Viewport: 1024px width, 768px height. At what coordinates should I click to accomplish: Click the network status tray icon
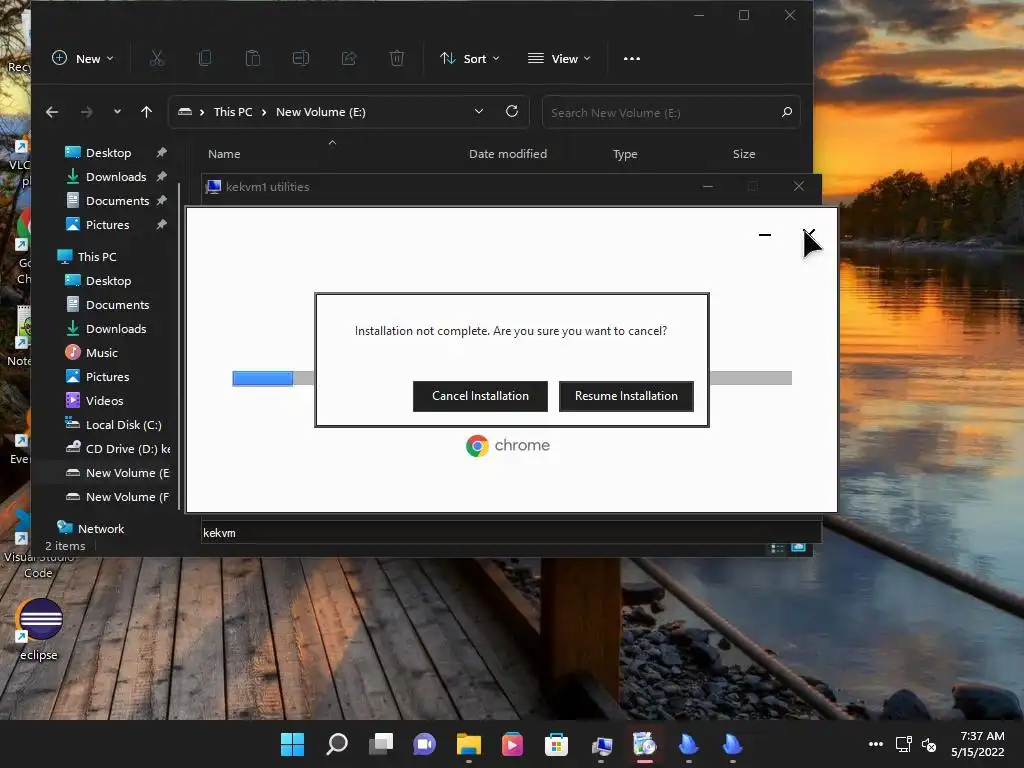pyautogui.click(x=904, y=744)
